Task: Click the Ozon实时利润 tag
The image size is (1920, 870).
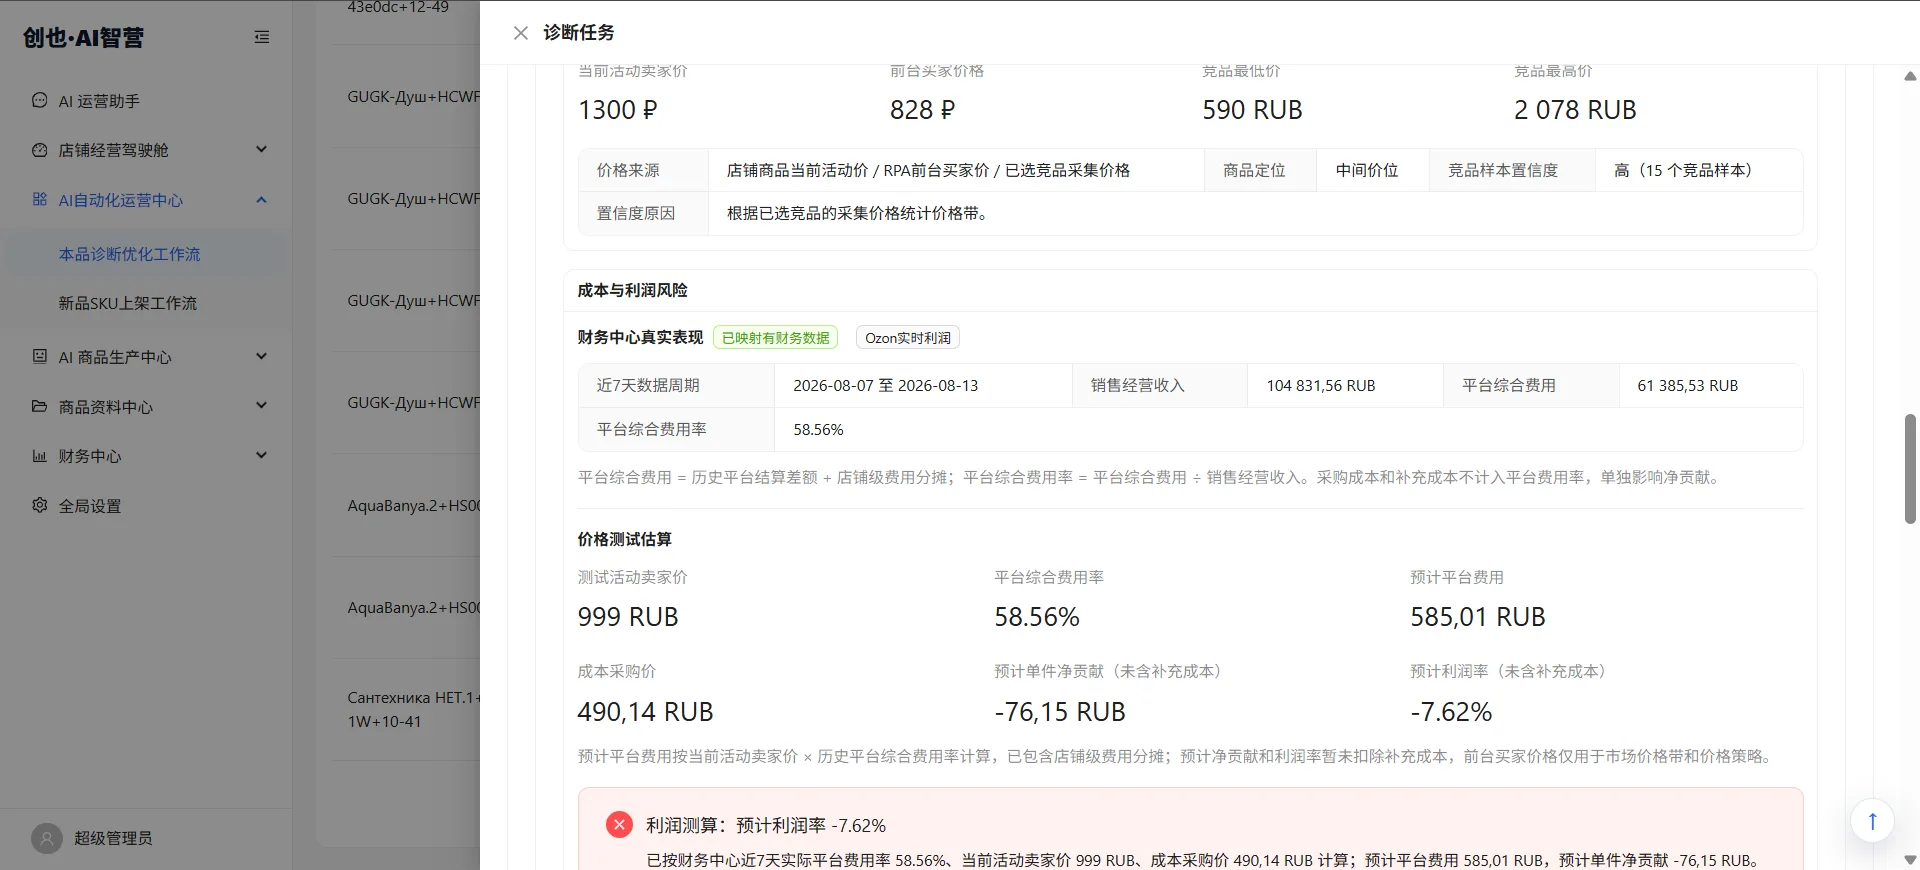Action: (x=908, y=338)
